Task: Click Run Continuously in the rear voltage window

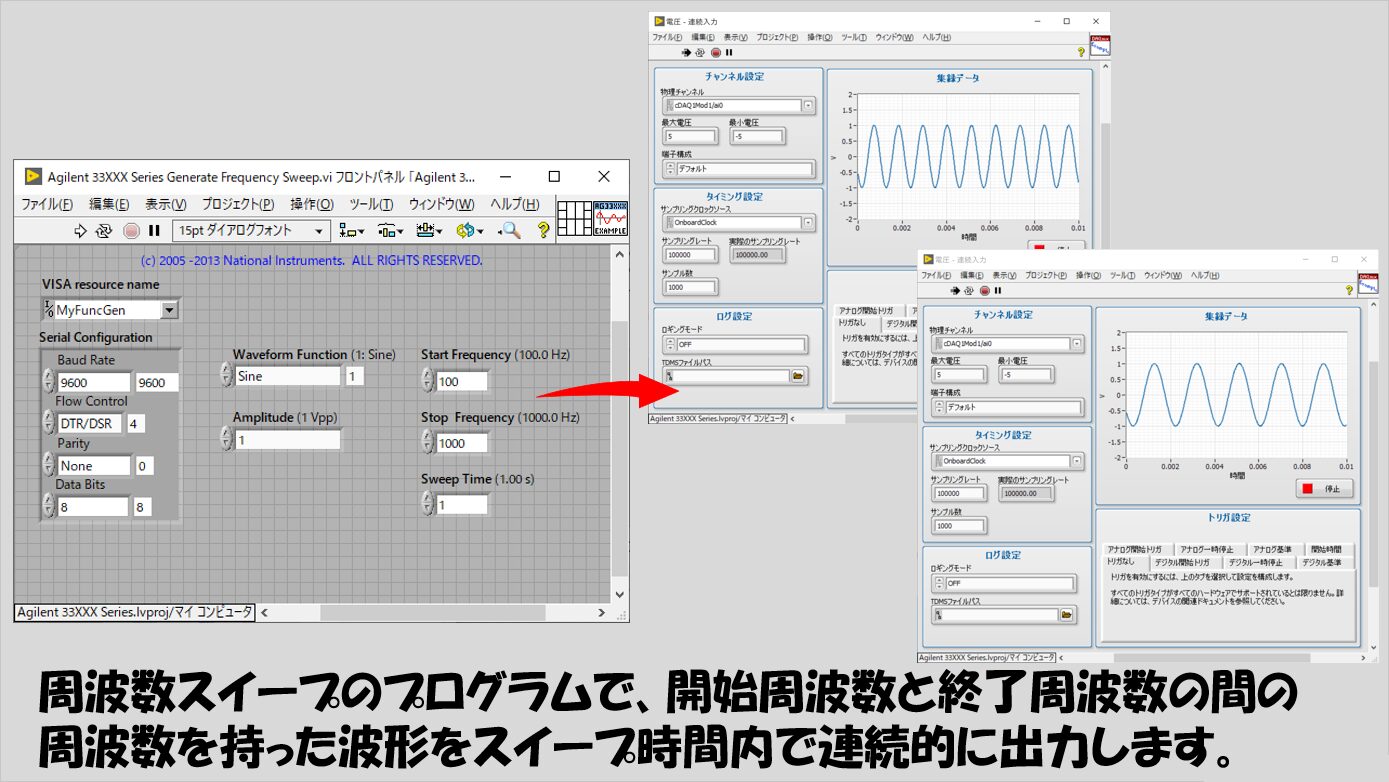Action: pos(700,52)
